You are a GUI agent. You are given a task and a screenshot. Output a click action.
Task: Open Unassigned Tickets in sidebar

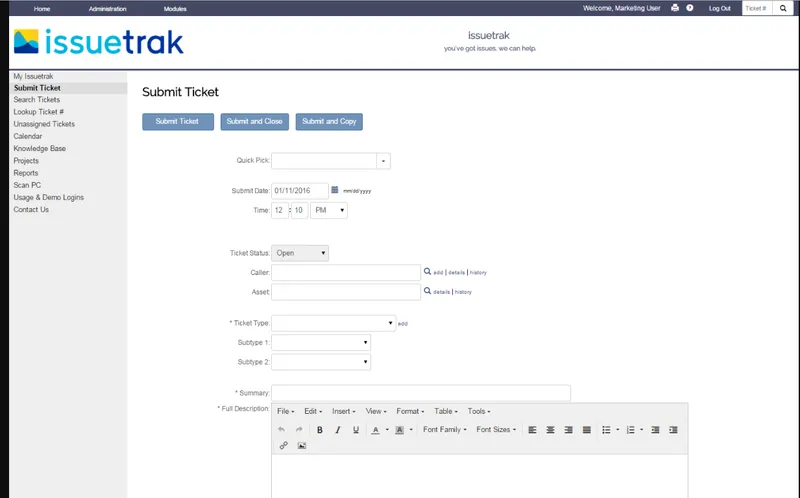[x=44, y=124]
